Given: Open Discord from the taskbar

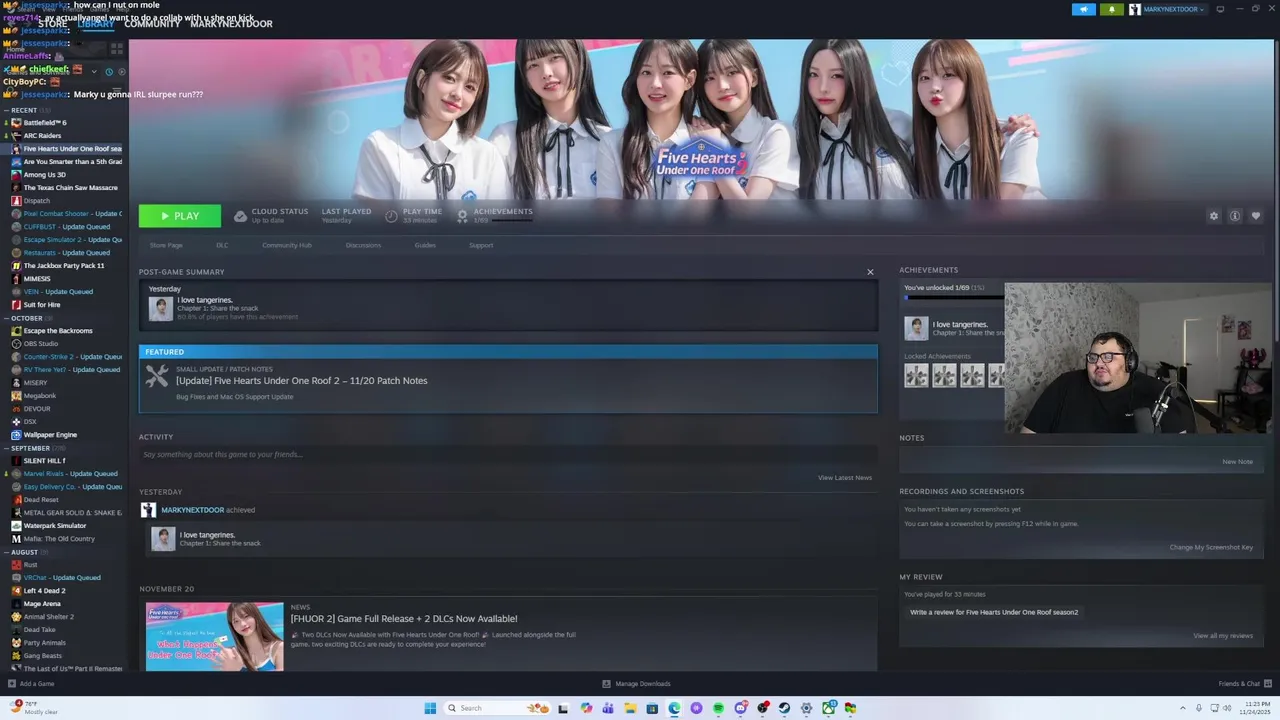Looking at the screenshot, I should point(740,708).
